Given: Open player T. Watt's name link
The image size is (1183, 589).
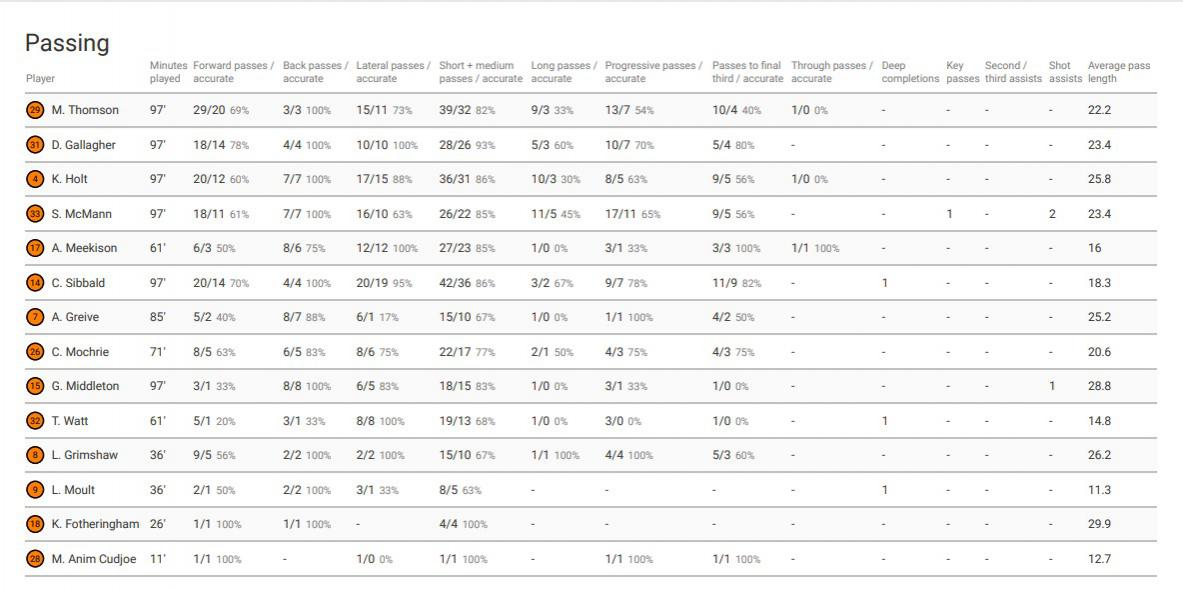Looking at the screenshot, I should [69, 421].
